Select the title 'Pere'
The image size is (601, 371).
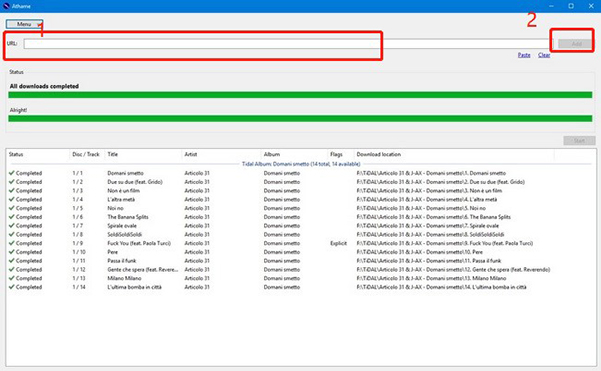113,252
